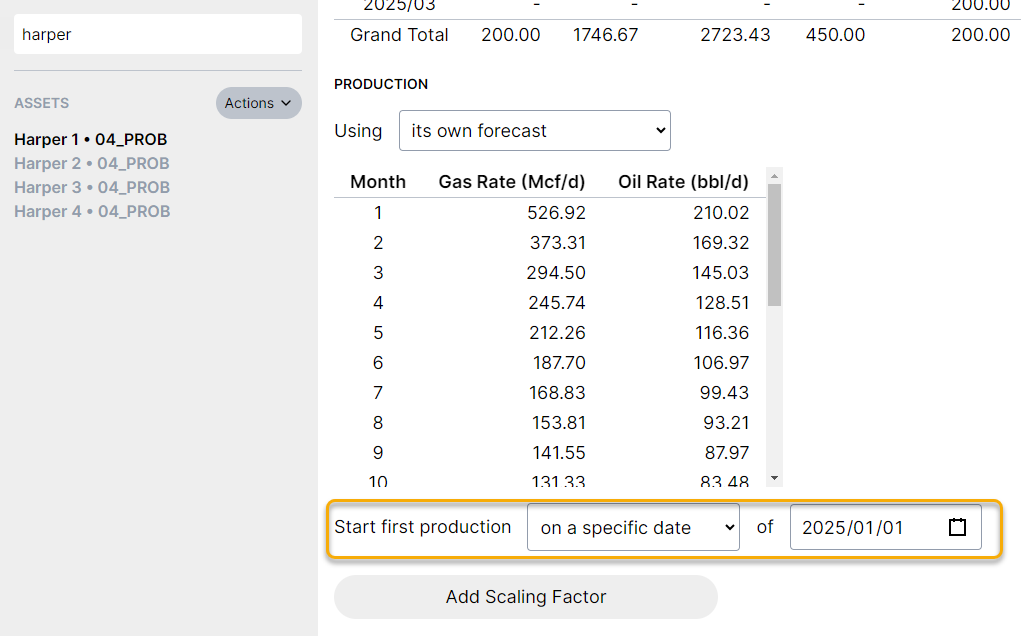Click the Oil Rate (bbl/d) column header
1021x636 pixels.
coord(683,182)
